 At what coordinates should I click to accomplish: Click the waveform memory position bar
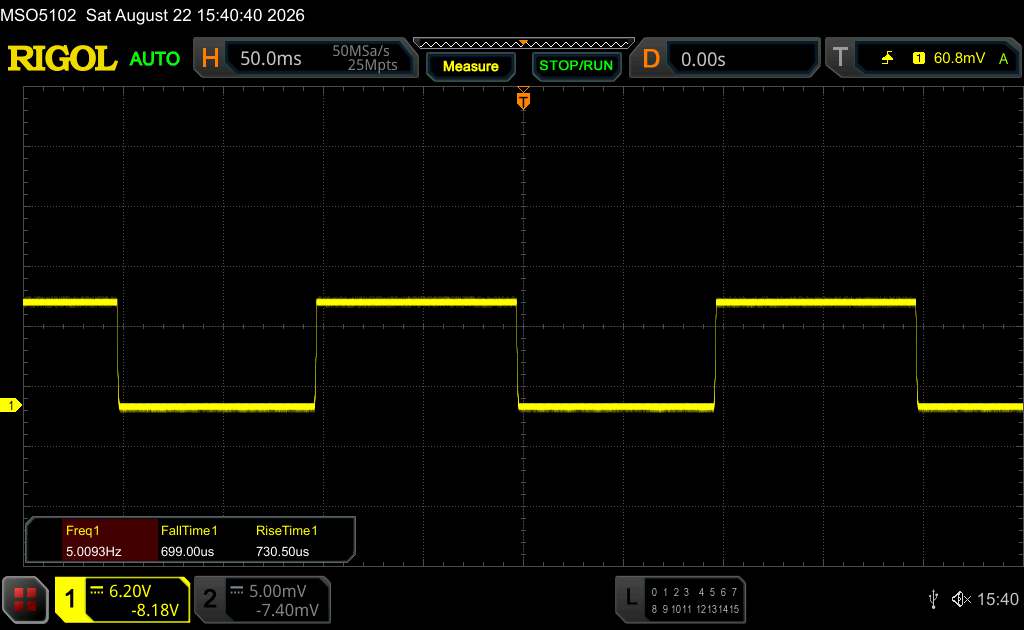524,44
